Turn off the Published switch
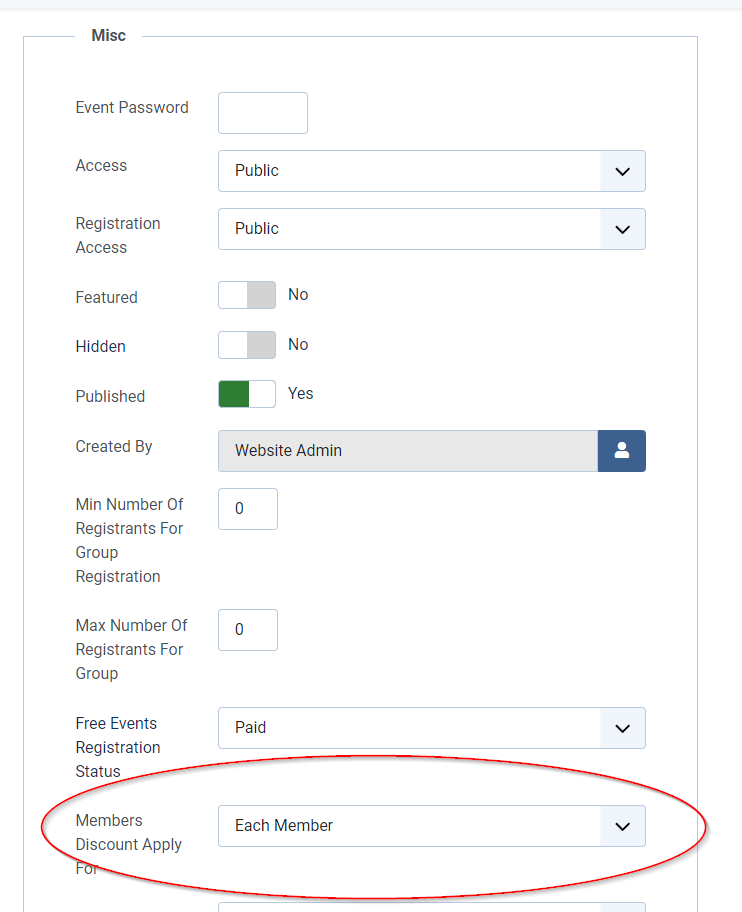Screen dimensions: 742x912 [x=247, y=394]
